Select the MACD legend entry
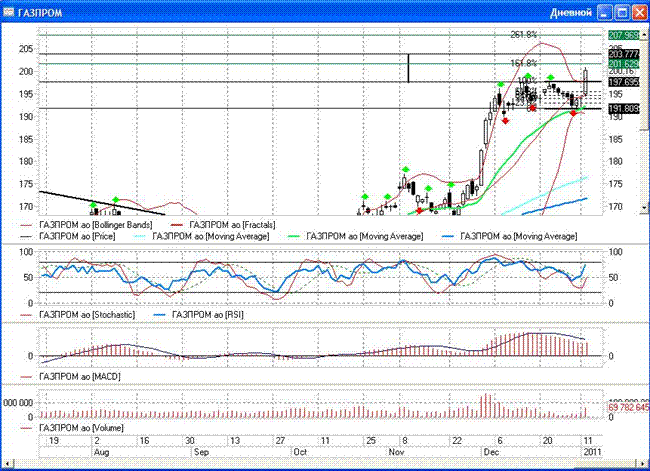This screenshot has width=650, height=471. click(70, 376)
